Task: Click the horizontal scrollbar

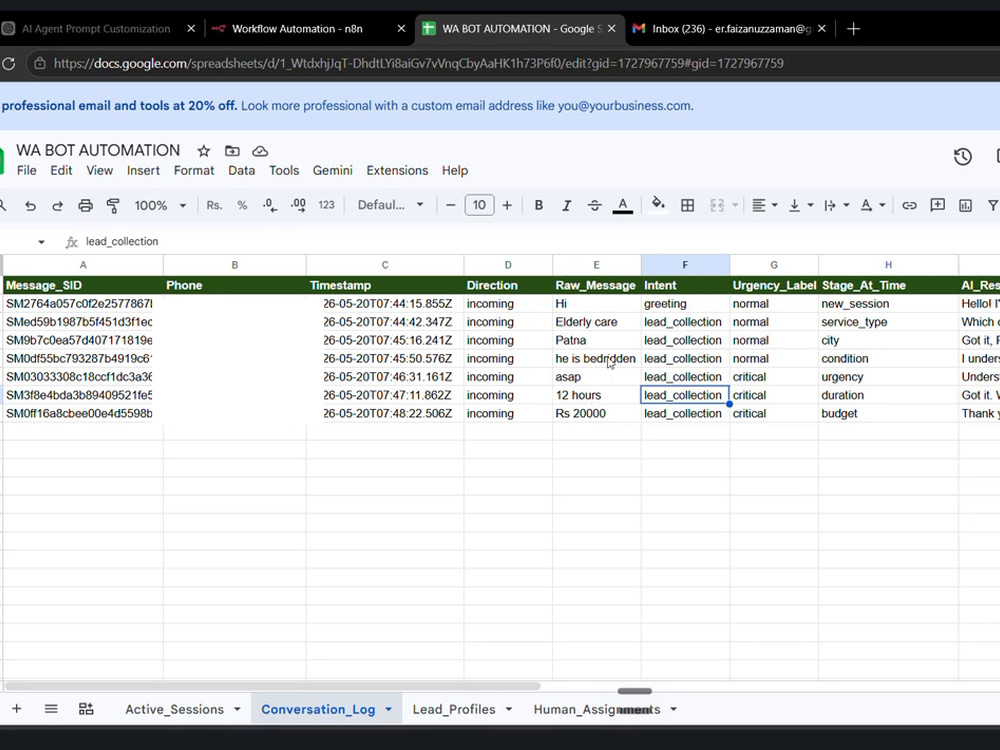Action: (x=272, y=686)
